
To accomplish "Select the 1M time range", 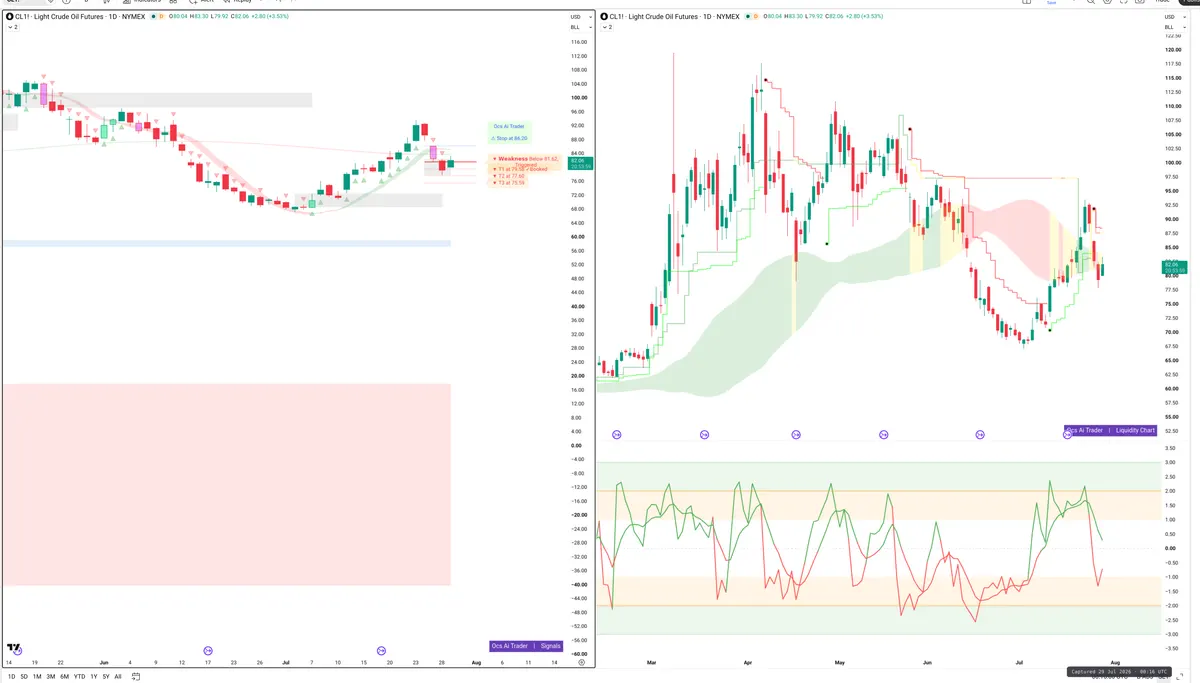I will coord(37,676).
